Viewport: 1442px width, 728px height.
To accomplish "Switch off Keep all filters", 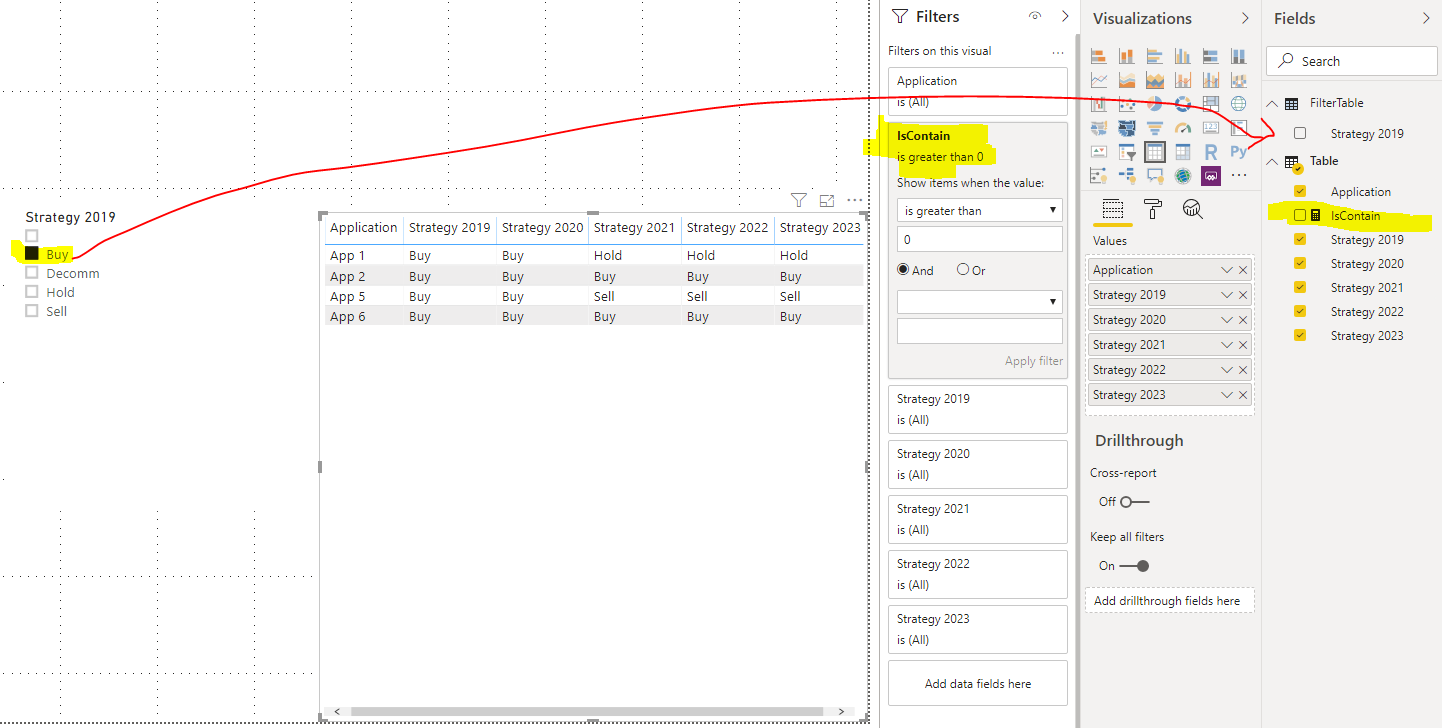I will click(x=1135, y=566).
